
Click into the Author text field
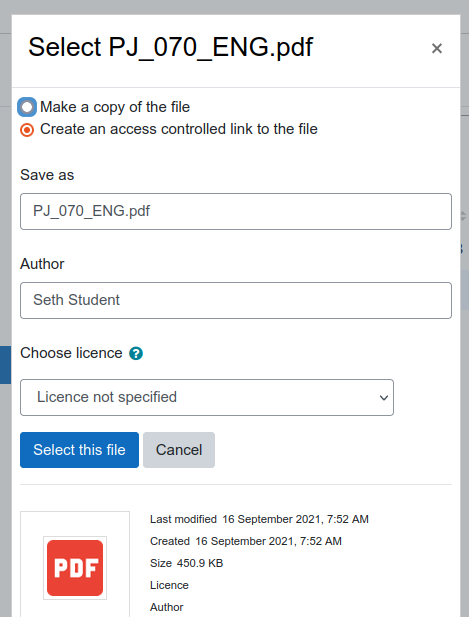pyautogui.click(x=236, y=300)
